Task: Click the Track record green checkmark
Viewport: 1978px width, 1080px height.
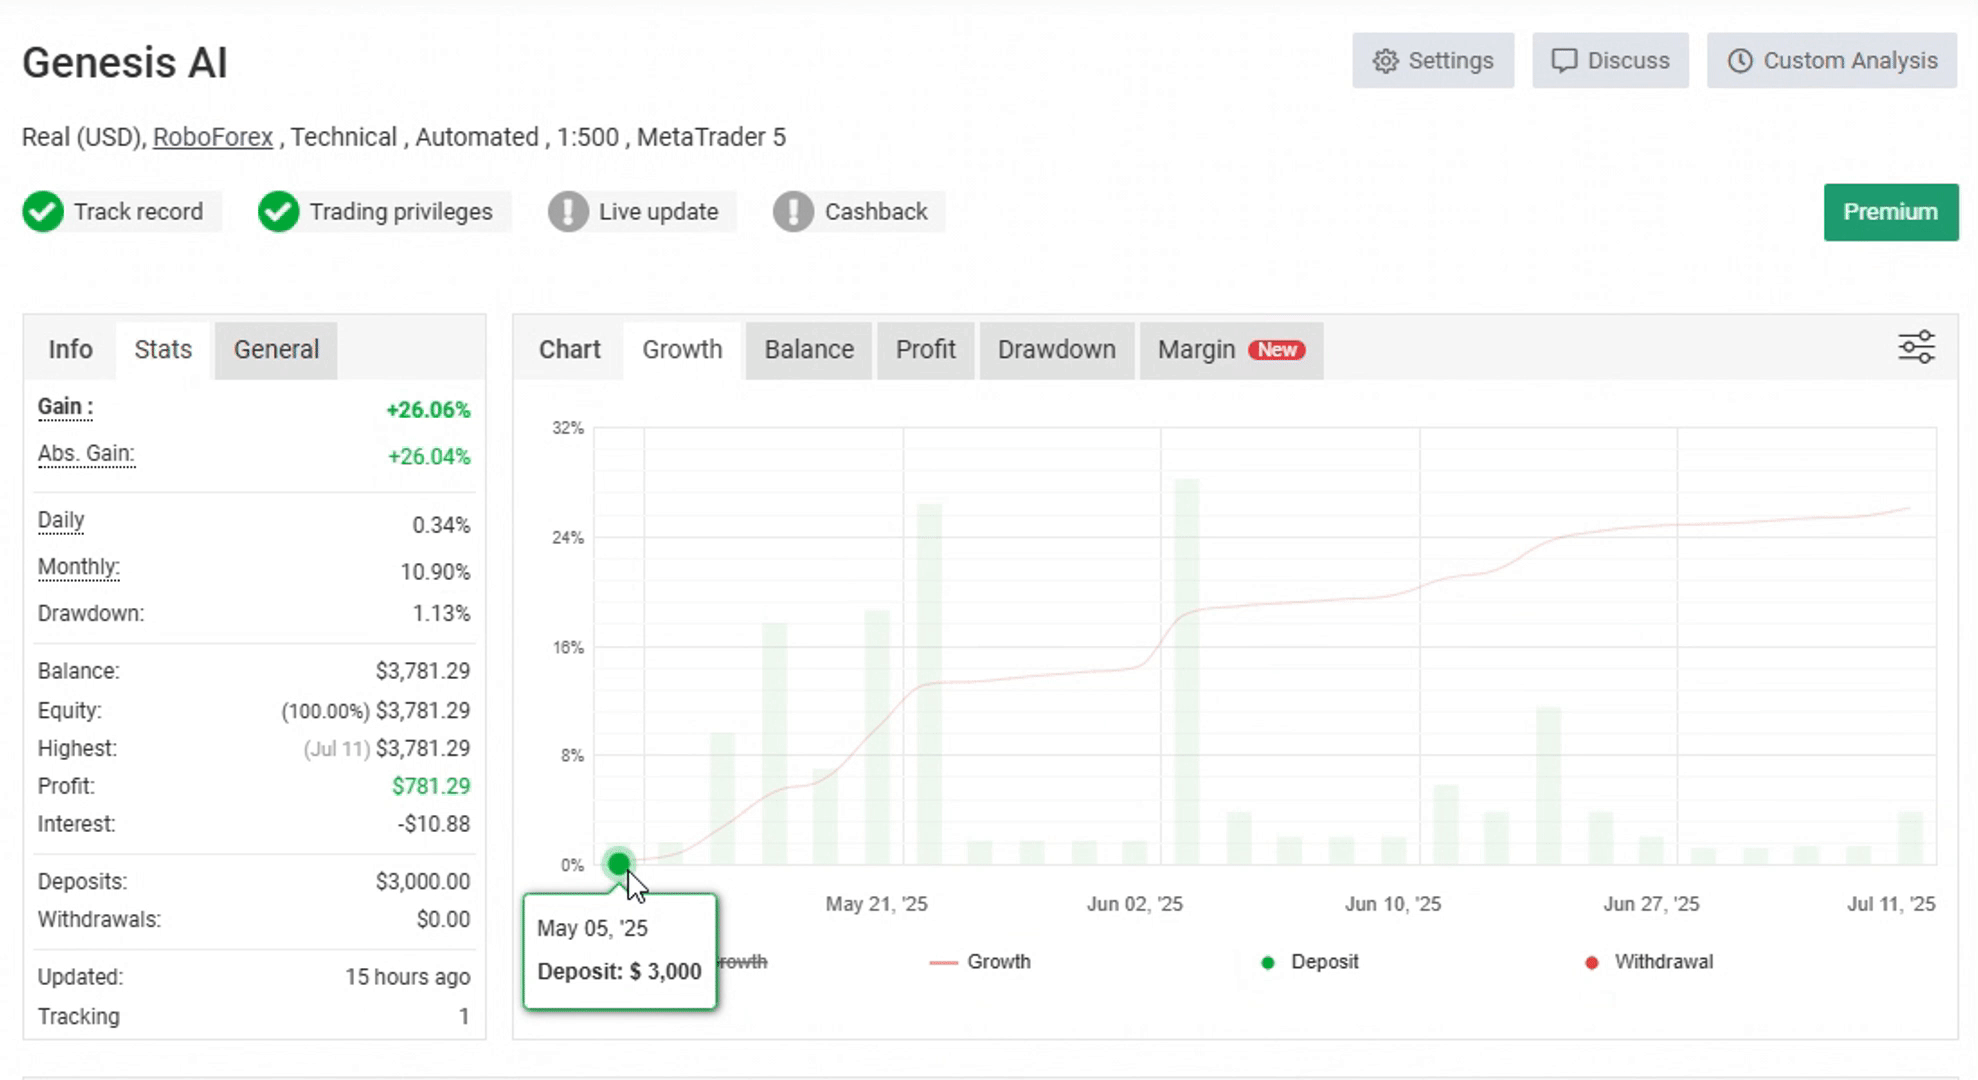Action: (43, 212)
